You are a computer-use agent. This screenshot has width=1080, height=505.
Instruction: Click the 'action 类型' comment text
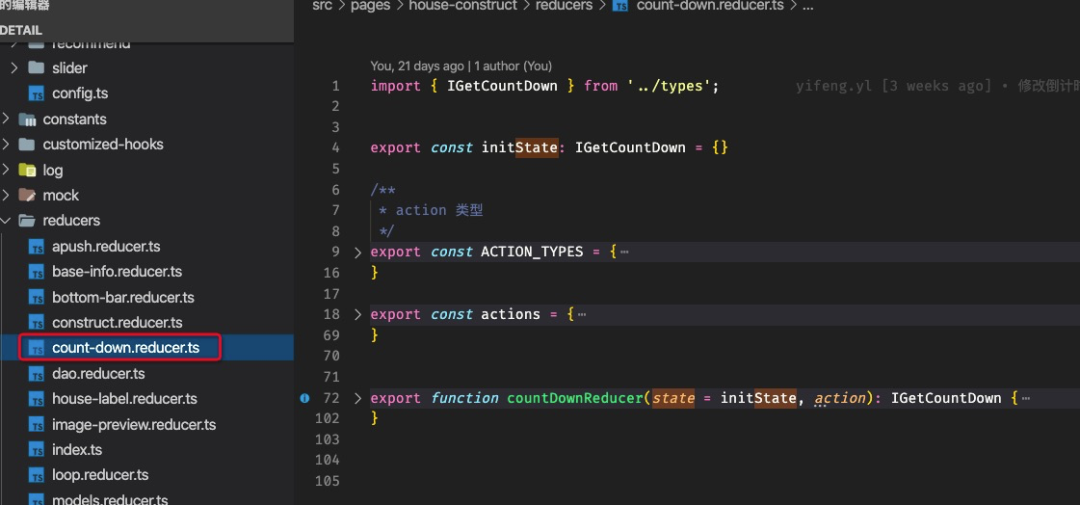(x=439, y=211)
